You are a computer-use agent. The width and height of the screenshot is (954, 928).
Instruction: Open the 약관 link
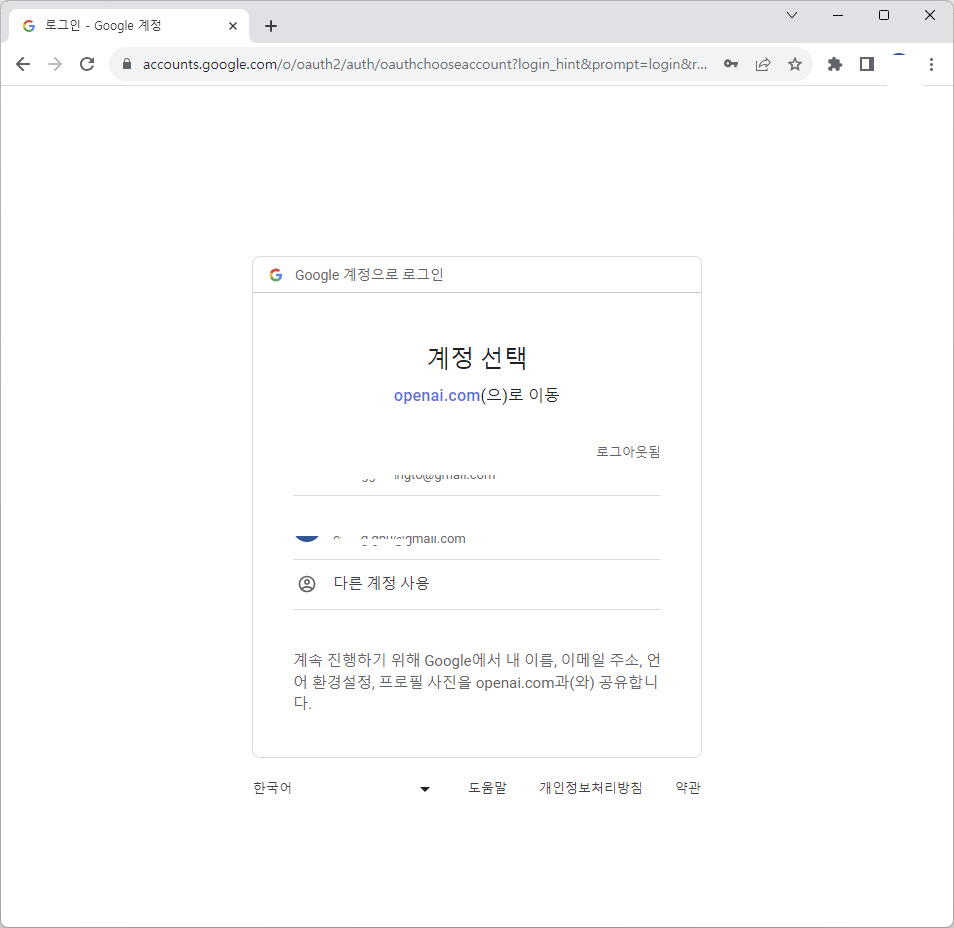coord(688,788)
